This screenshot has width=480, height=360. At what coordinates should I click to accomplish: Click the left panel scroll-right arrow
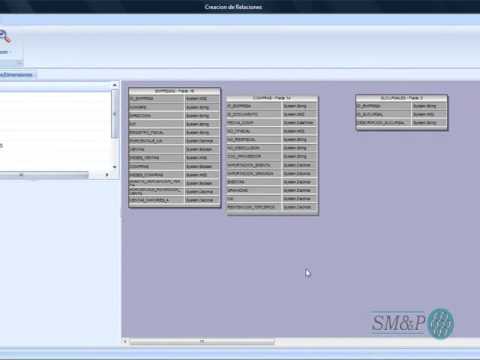(107, 175)
